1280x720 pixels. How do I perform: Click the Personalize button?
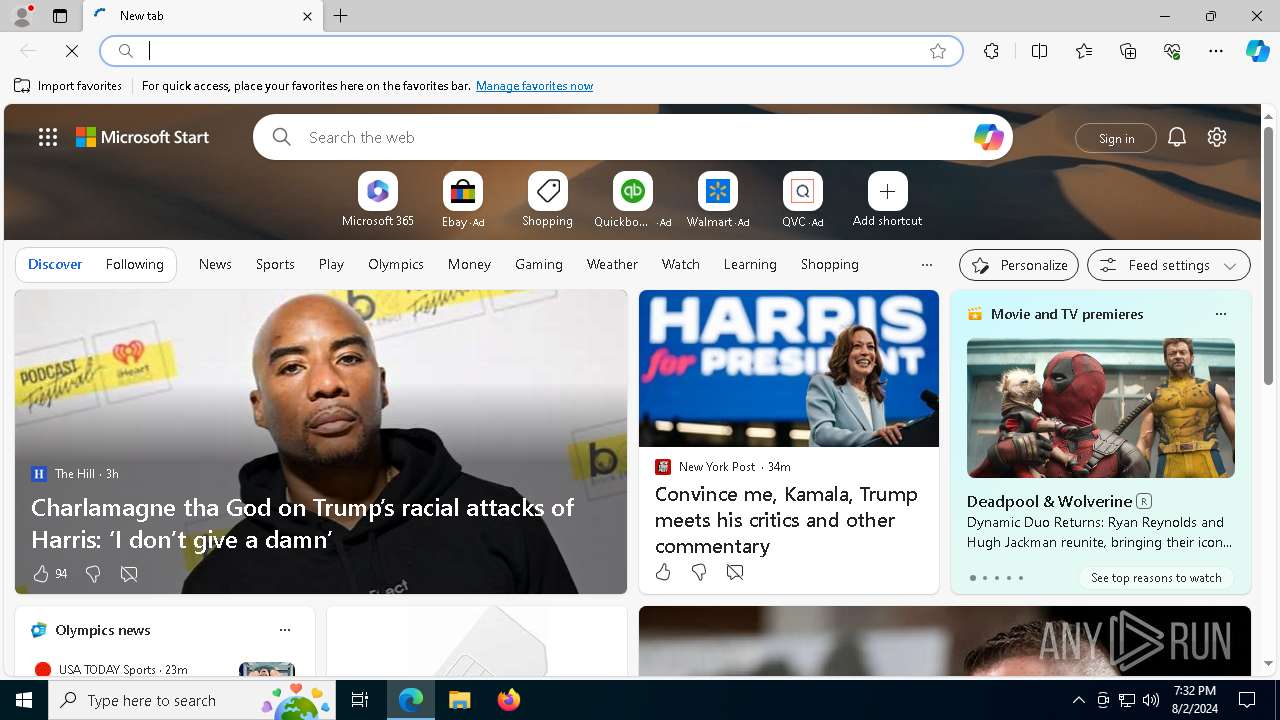click(1019, 265)
